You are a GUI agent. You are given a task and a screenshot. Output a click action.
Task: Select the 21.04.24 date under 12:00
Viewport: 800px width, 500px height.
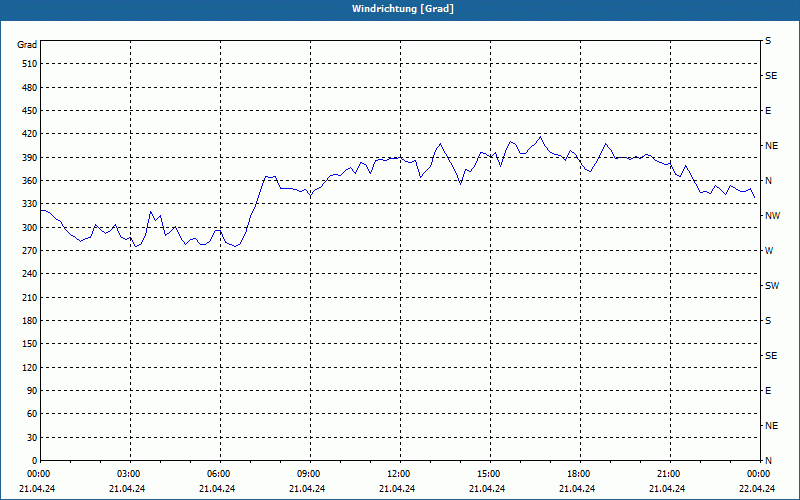[x=397, y=489]
